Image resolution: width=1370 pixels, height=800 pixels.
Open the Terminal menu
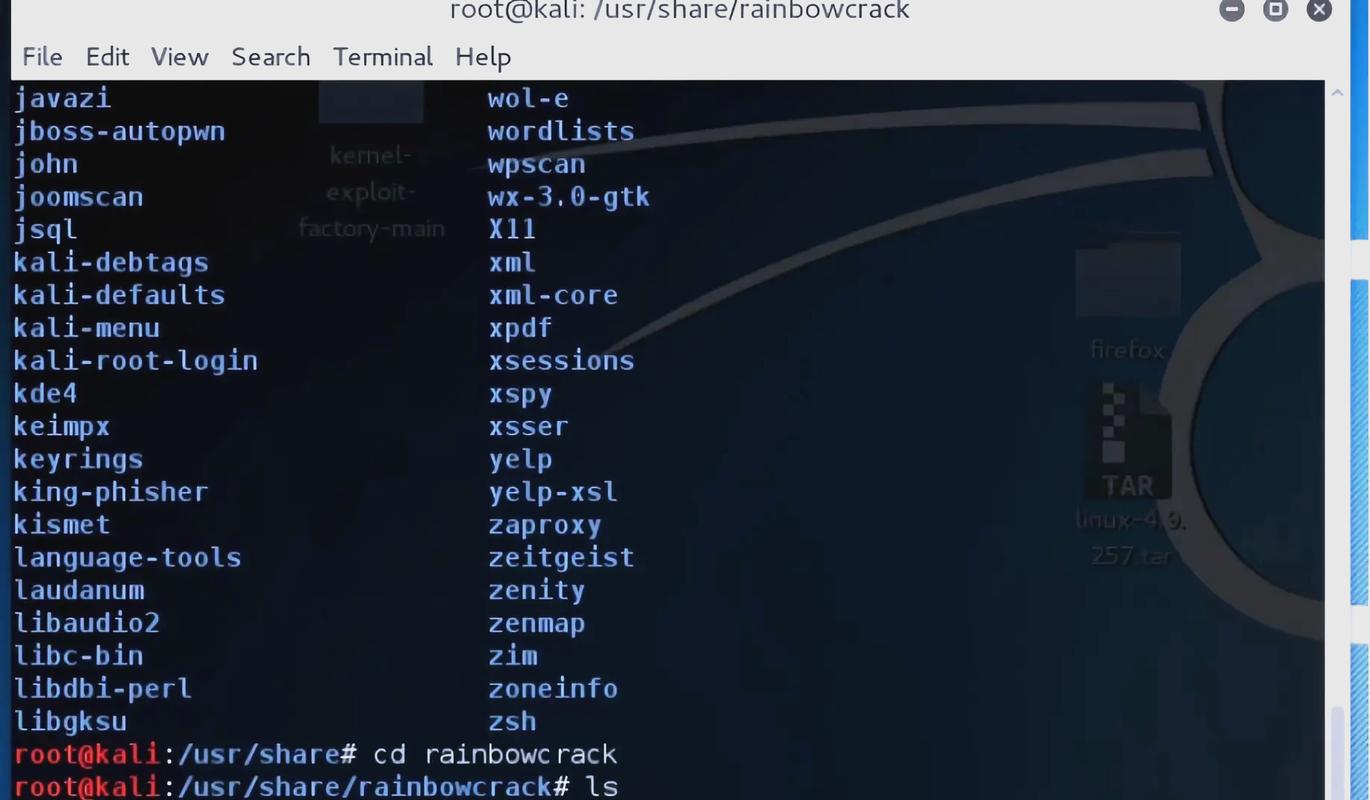coord(383,57)
